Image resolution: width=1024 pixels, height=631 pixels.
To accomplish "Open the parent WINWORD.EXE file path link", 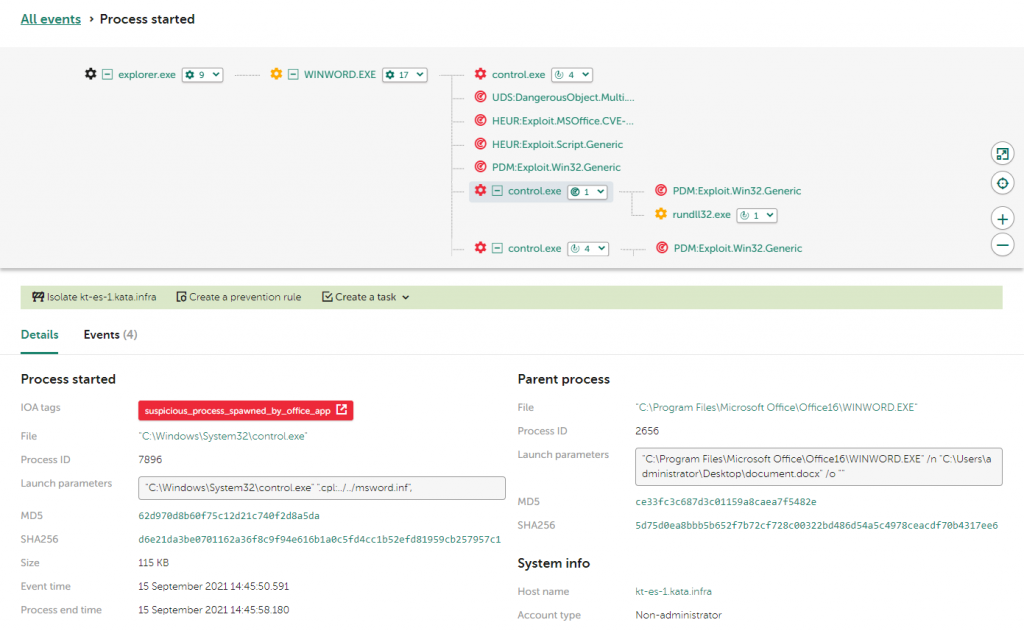I will (776, 407).
